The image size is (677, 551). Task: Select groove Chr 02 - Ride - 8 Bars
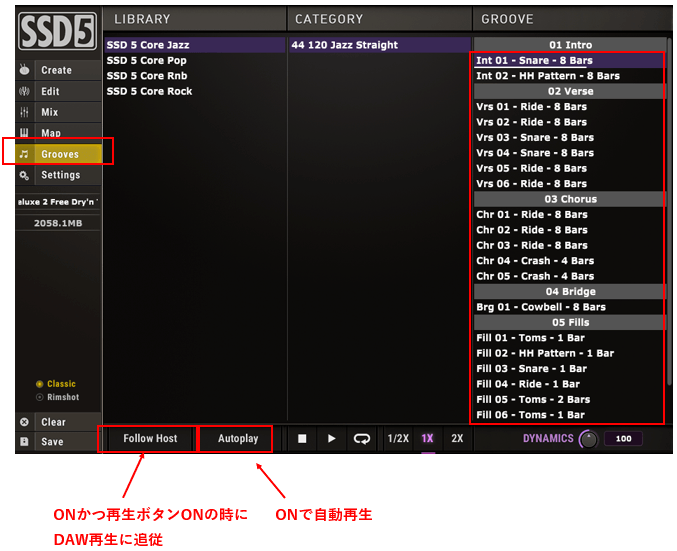(570, 230)
